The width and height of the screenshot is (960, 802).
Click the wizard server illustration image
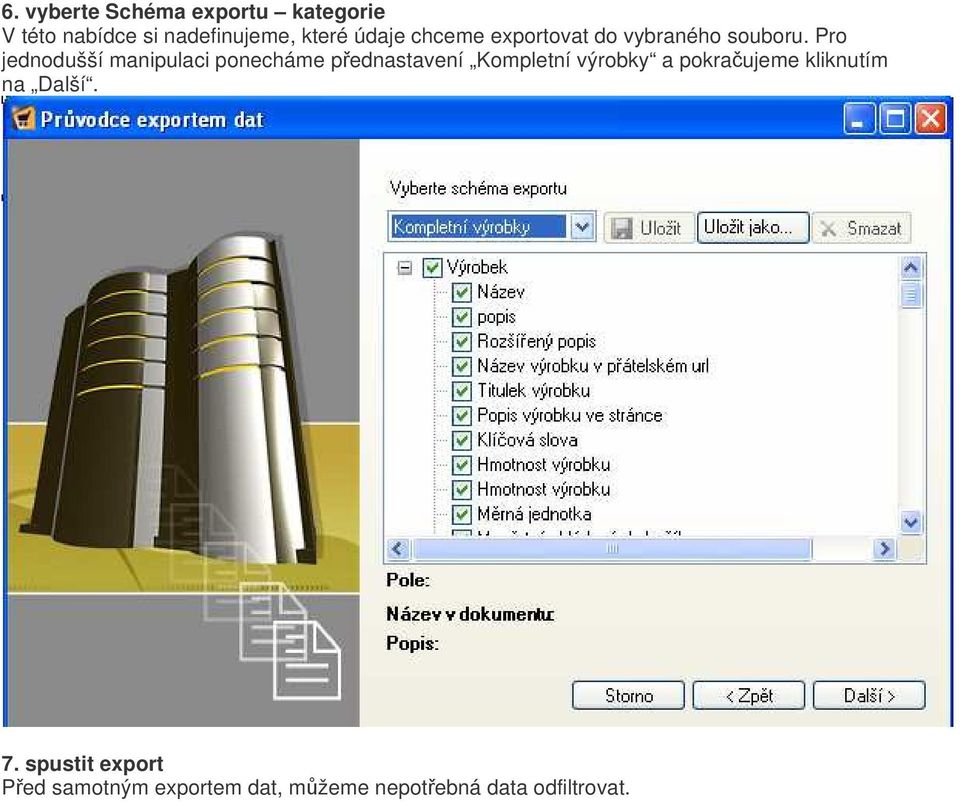(x=182, y=432)
